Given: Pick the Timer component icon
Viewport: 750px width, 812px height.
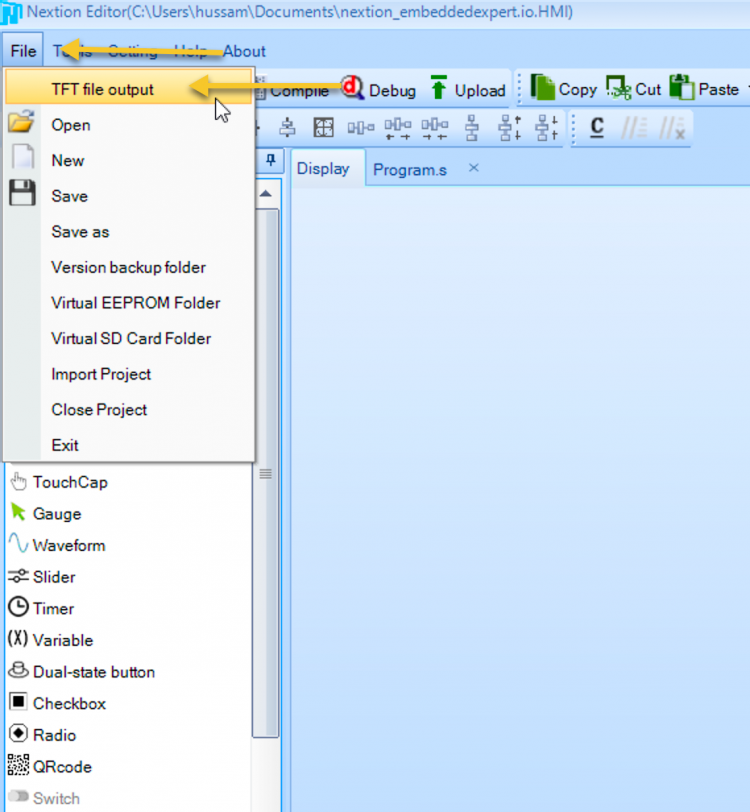Looking at the screenshot, I should (18, 608).
